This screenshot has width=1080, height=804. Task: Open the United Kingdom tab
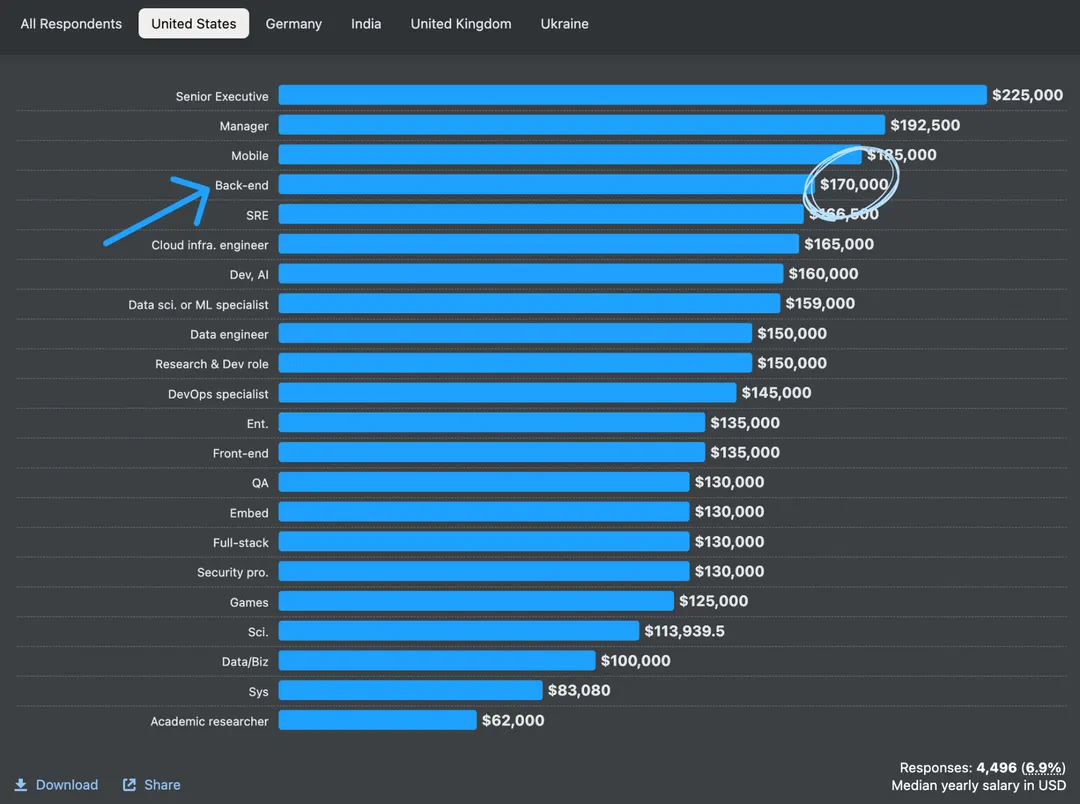pos(461,23)
